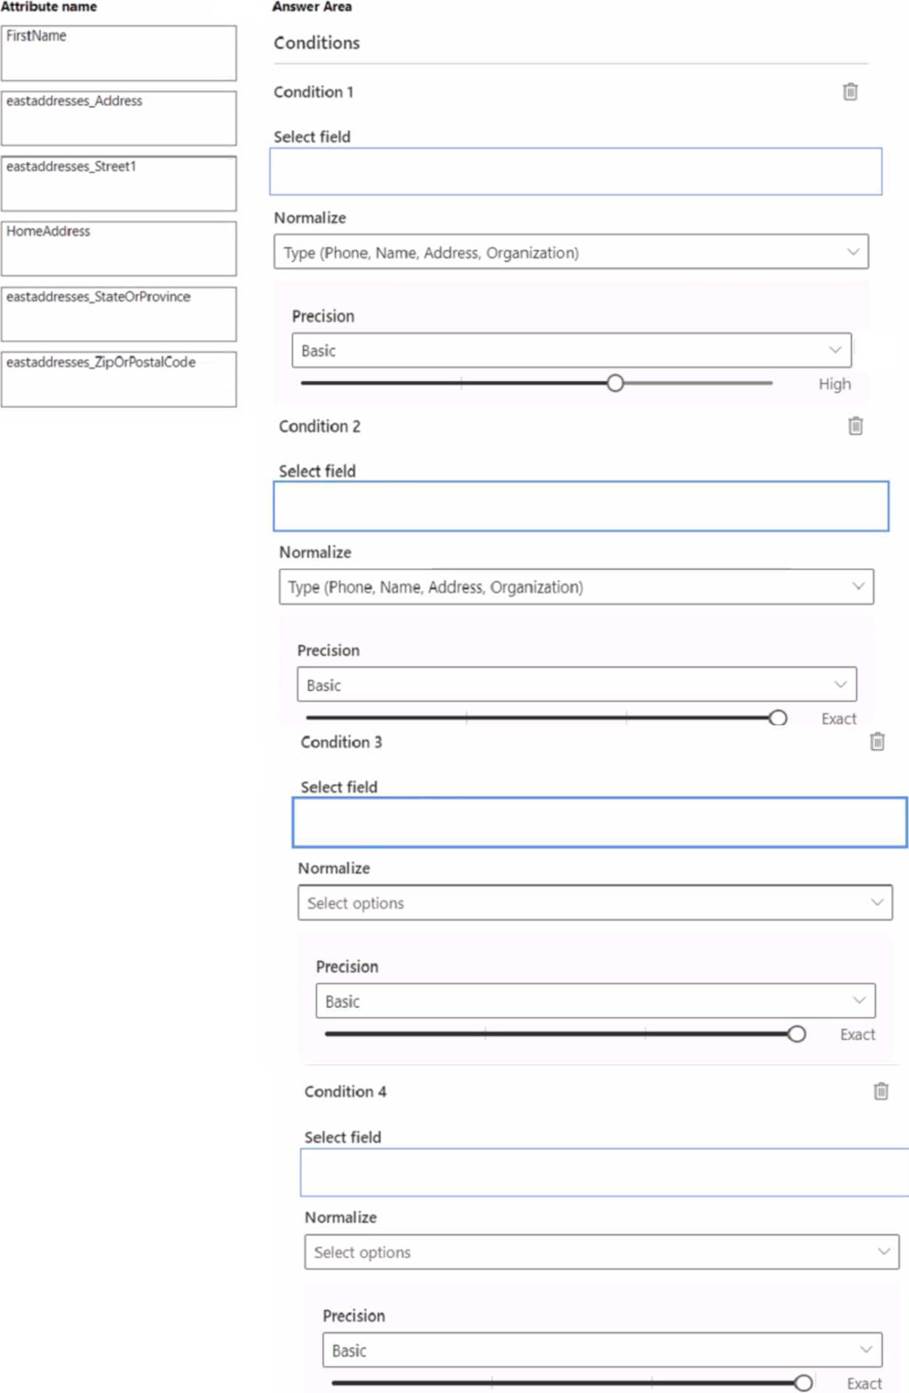Select eastaddresses_Street1 attribute box
909x1393 pixels.
[x=119, y=184]
